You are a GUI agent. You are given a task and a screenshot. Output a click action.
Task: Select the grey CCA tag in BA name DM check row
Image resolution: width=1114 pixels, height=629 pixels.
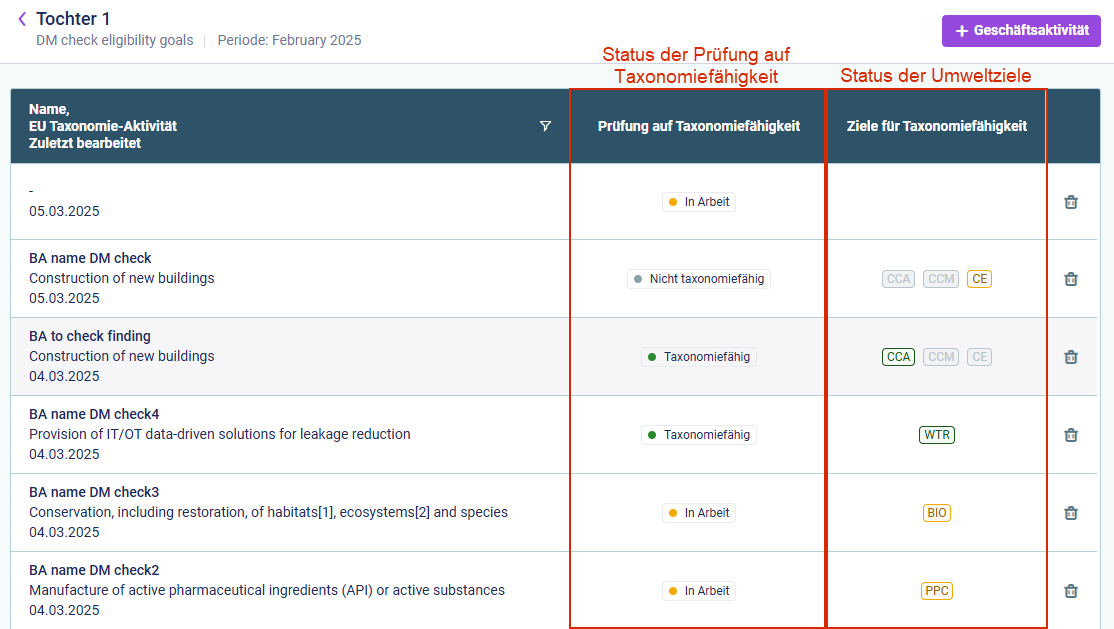point(898,279)
